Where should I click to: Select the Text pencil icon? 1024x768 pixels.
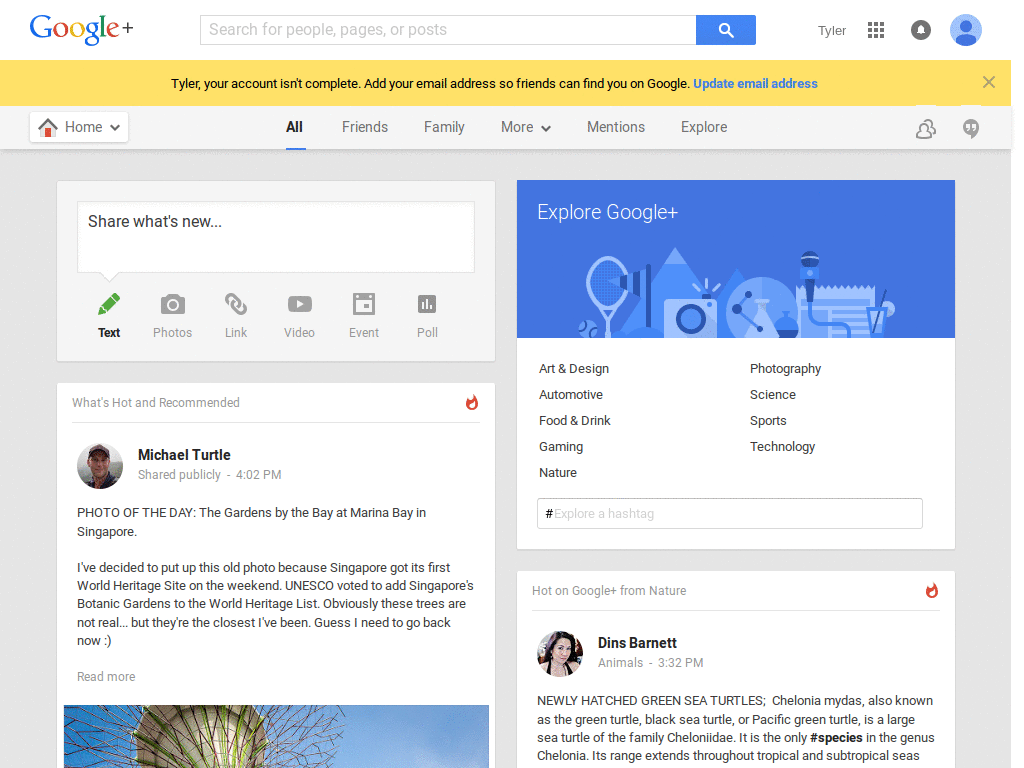tap(109, 304)
